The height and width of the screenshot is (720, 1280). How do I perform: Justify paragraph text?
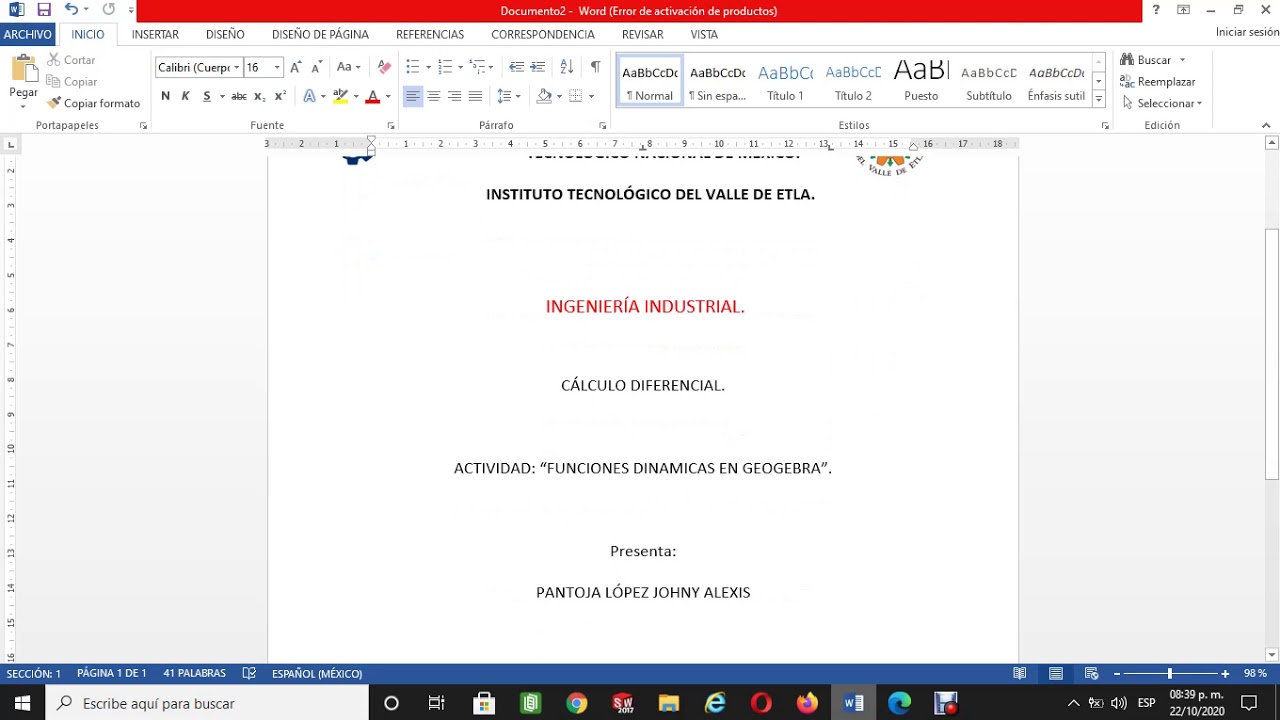(x=476, y=96)
